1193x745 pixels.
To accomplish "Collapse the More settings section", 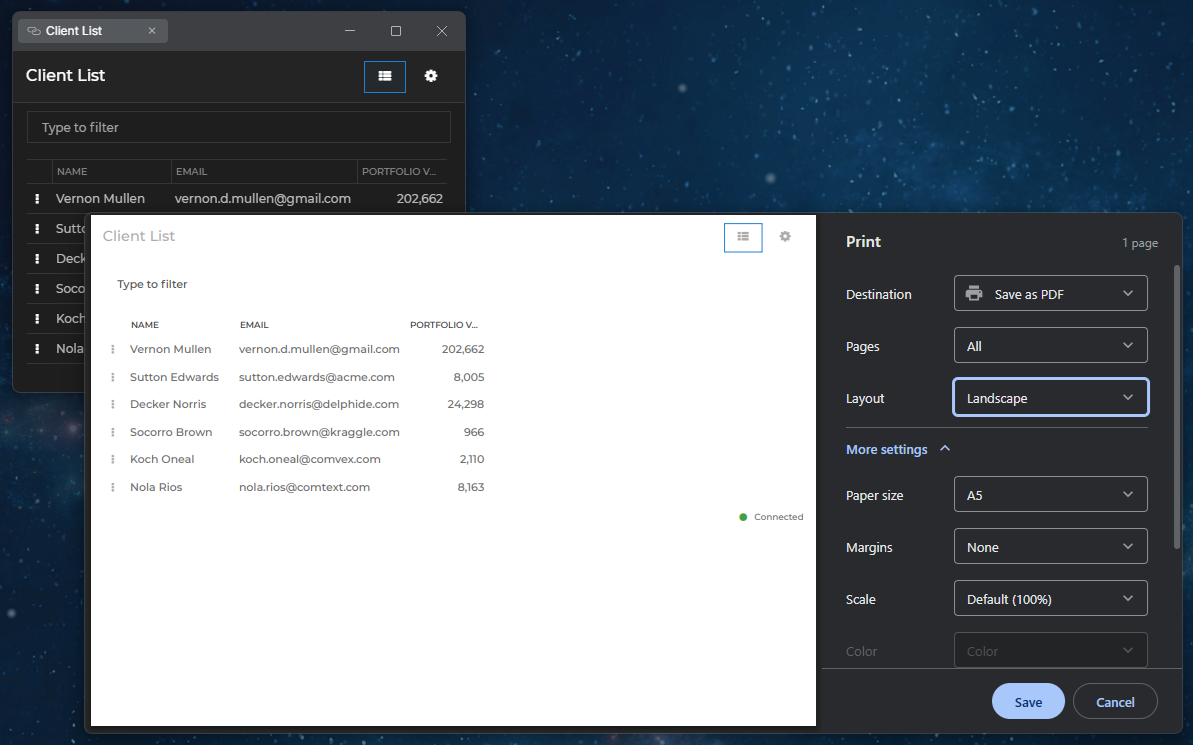I will 899,449.
